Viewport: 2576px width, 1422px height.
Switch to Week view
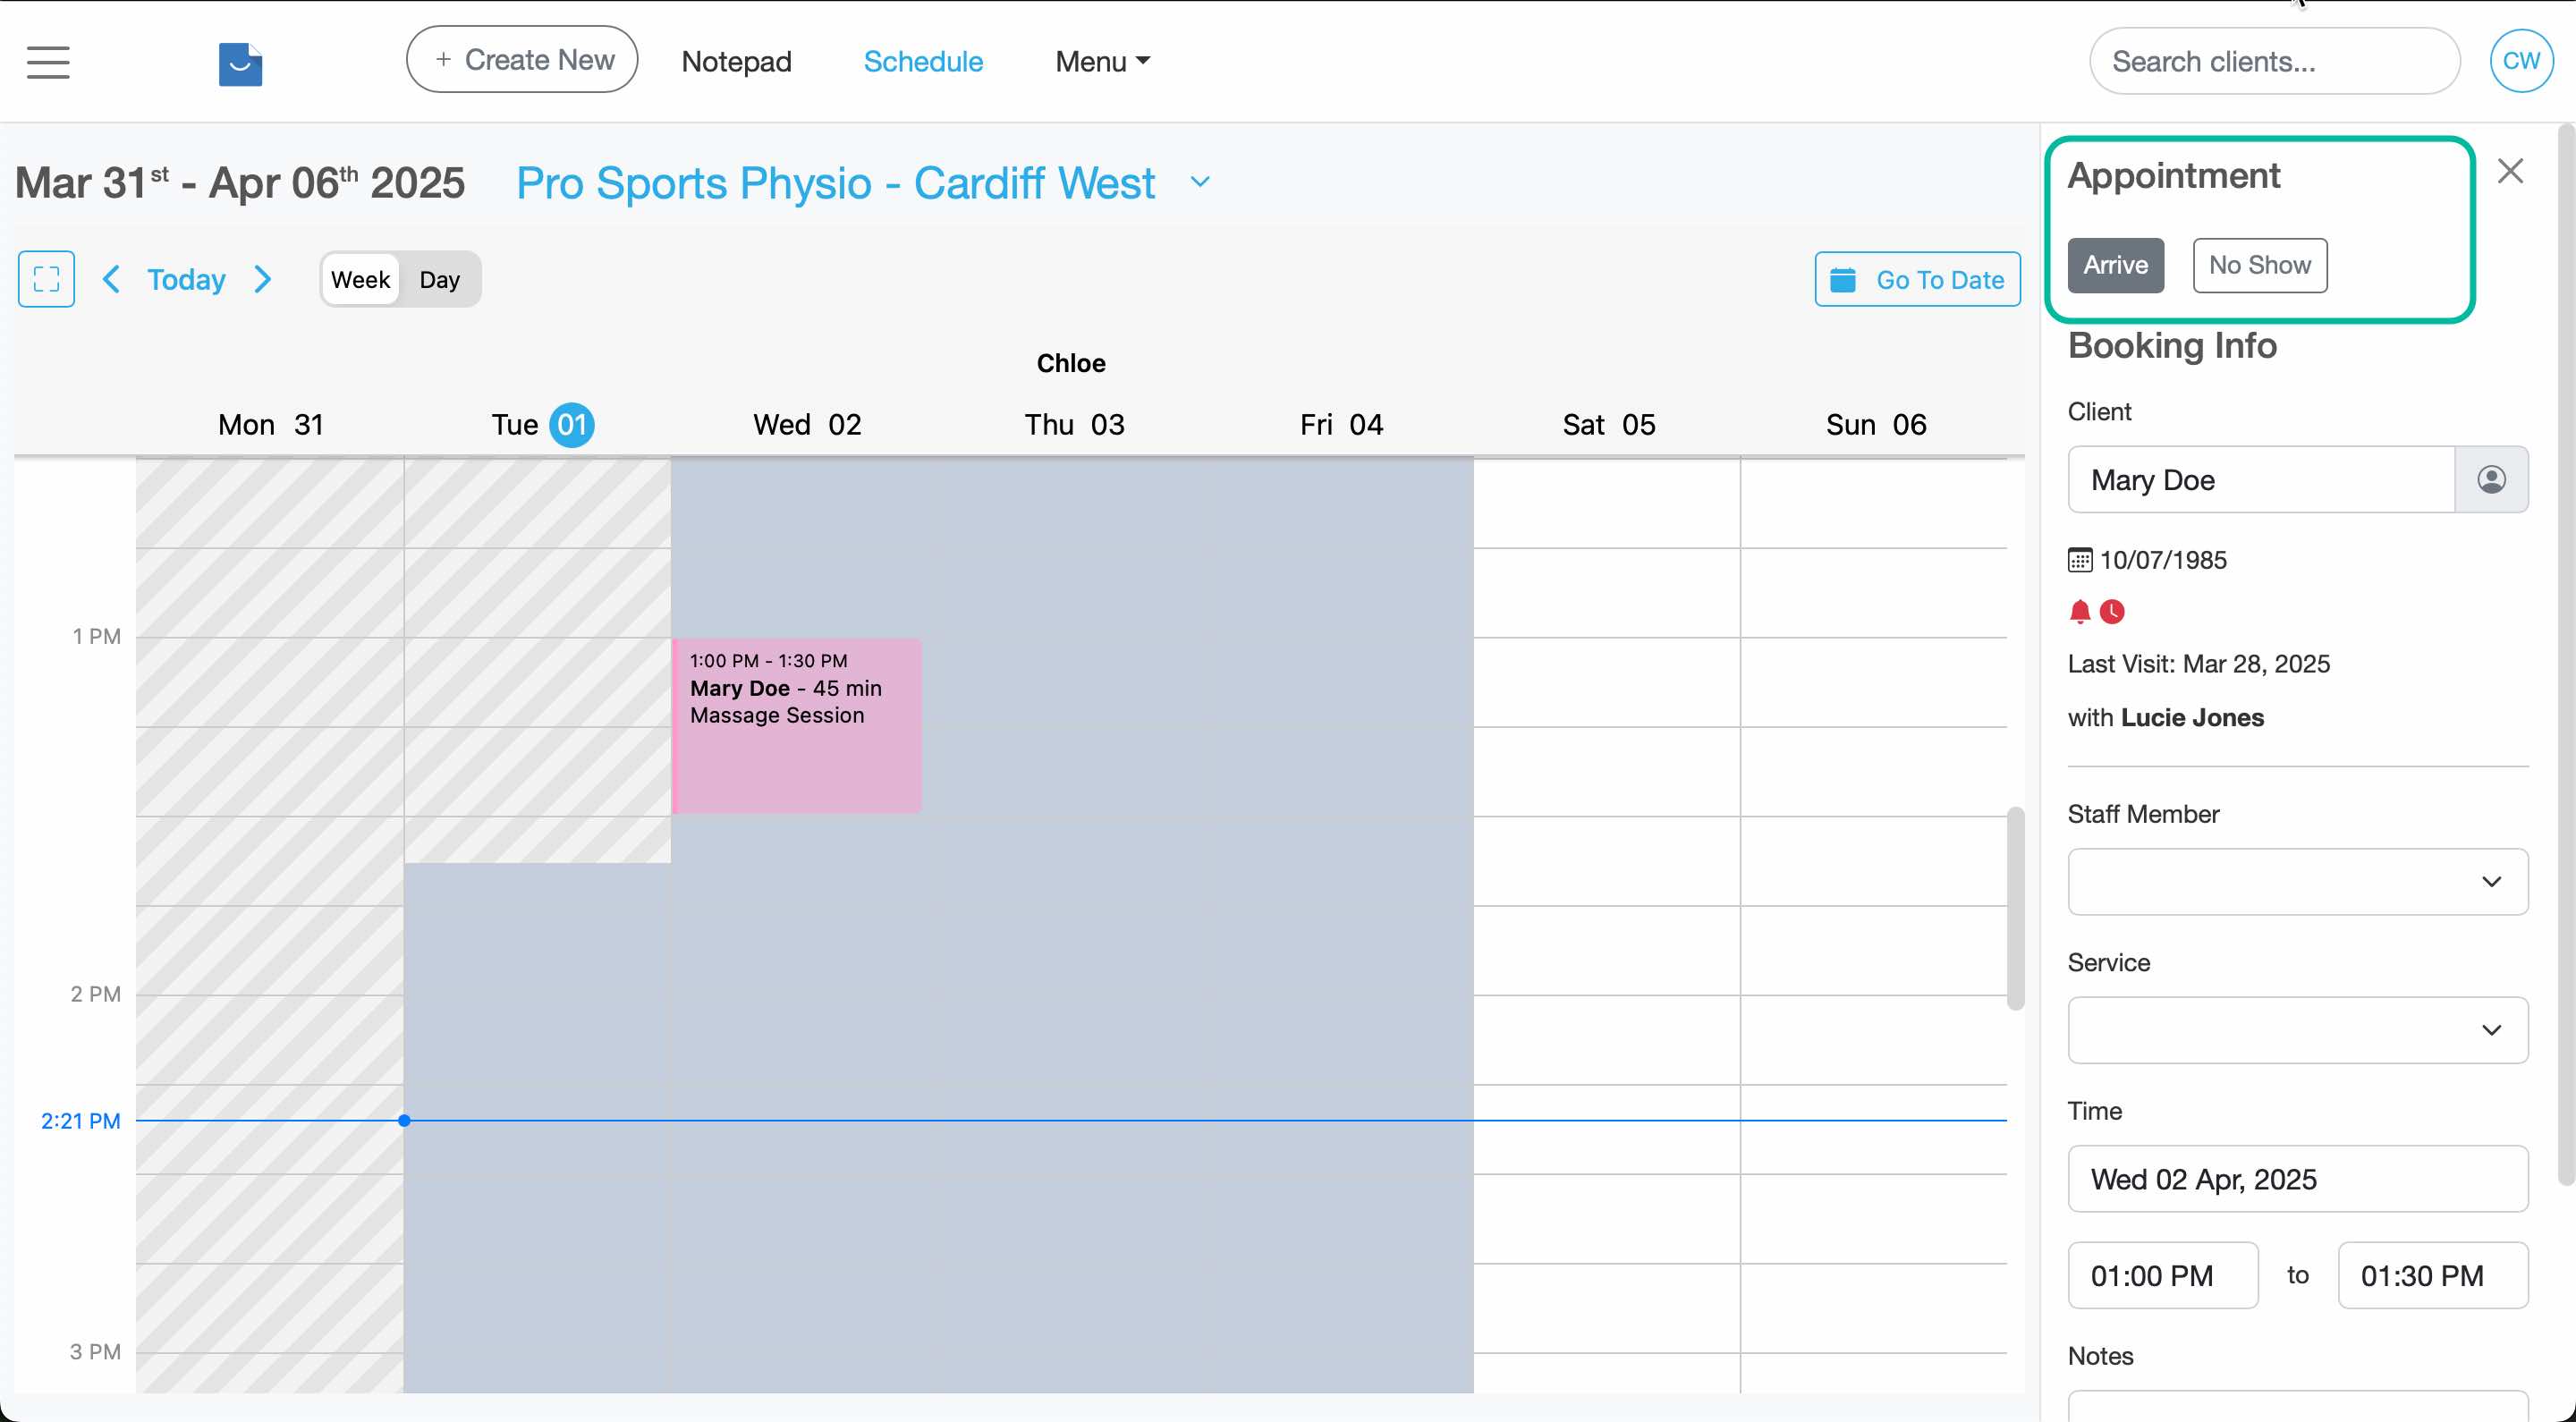pyautogui.click(x=360, y=279)
